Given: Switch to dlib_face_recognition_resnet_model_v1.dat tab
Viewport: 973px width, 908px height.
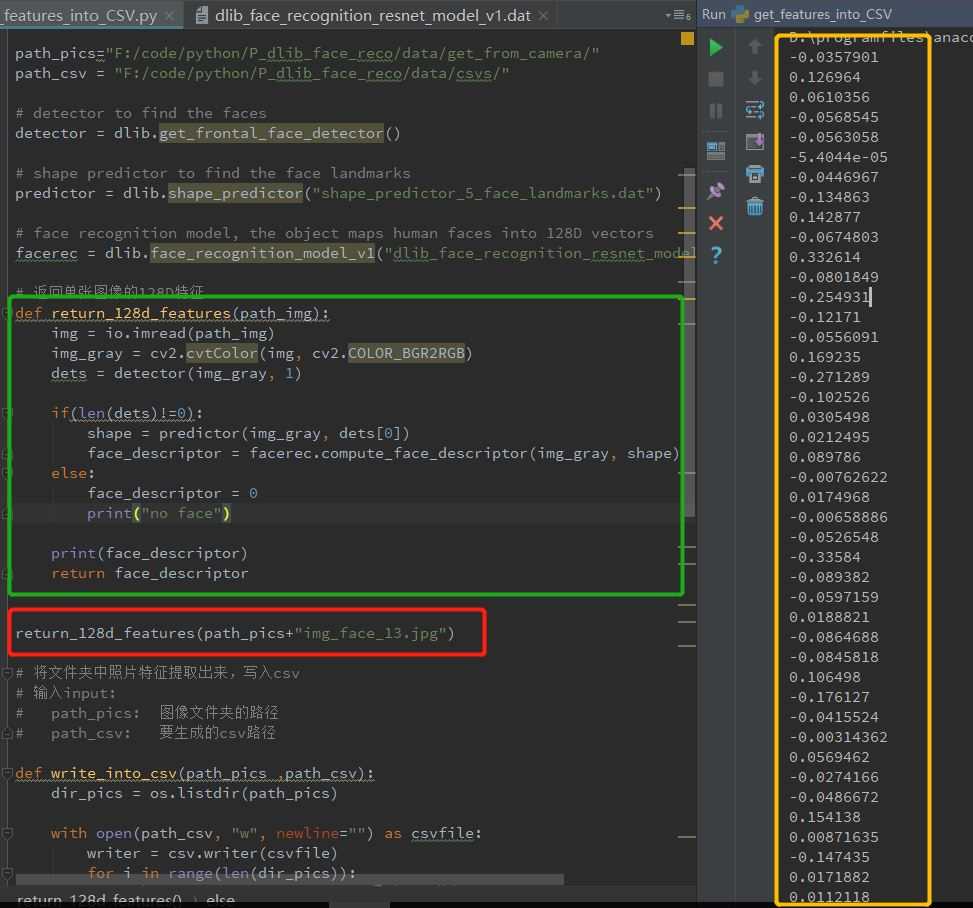Looking at the screenshot, I should 373,16.
